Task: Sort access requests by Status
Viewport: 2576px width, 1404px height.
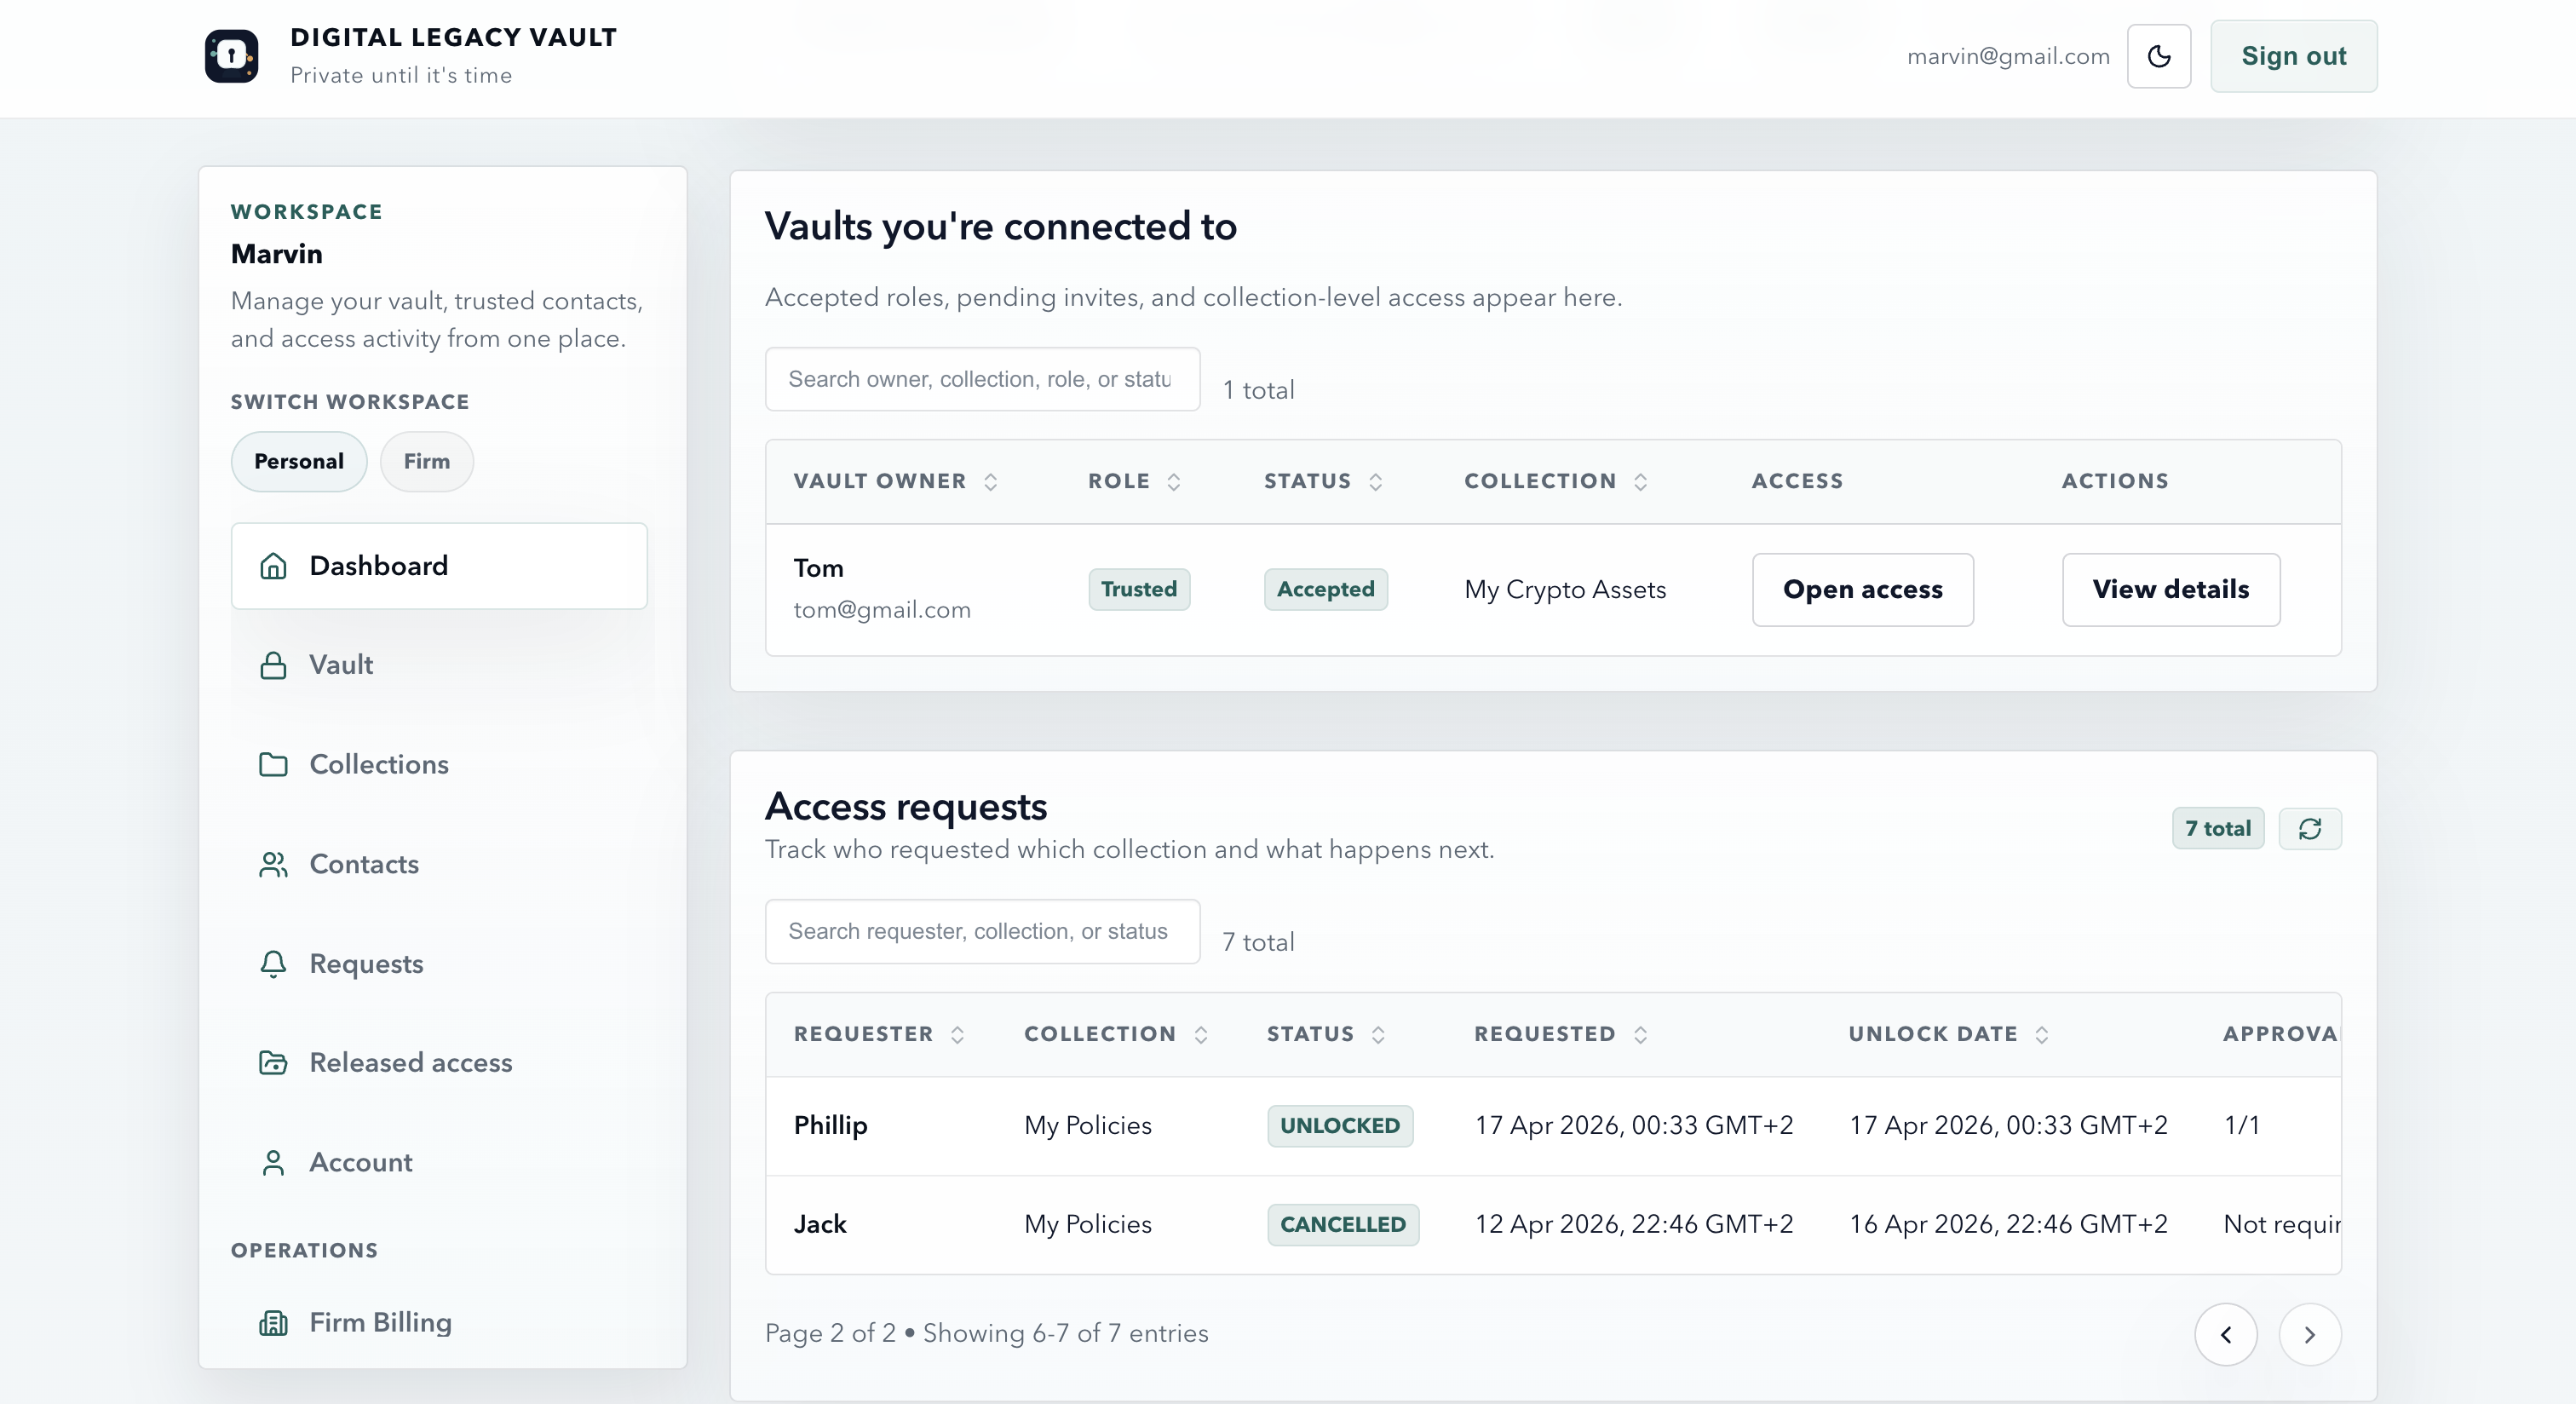Action: click(1326, 1034)
